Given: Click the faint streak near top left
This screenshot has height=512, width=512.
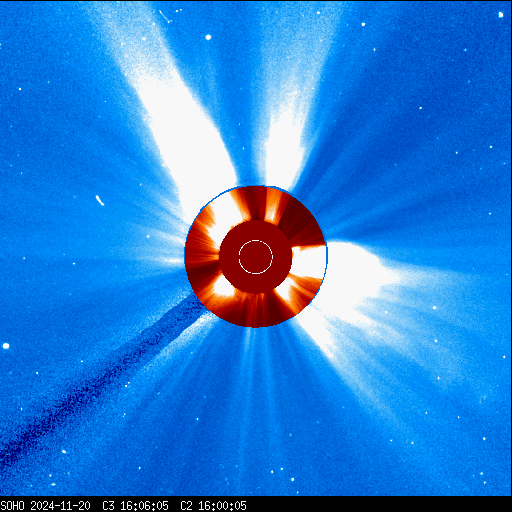Looking at the screenshot, I should [x=165, y=17].
